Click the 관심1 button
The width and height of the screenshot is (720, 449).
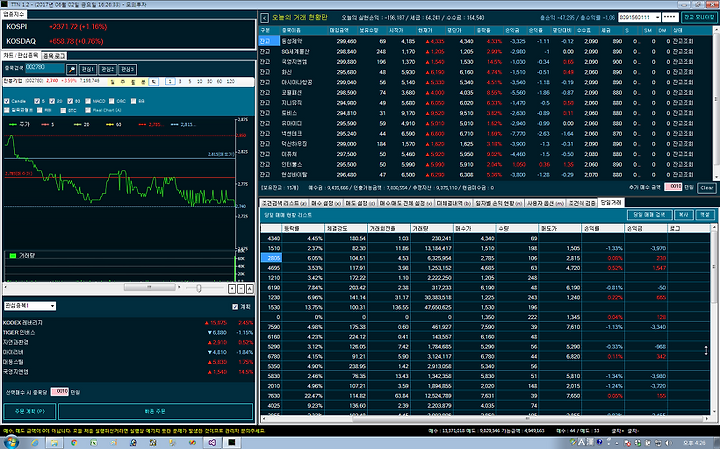pyautogui.click(x=88, y=69)
